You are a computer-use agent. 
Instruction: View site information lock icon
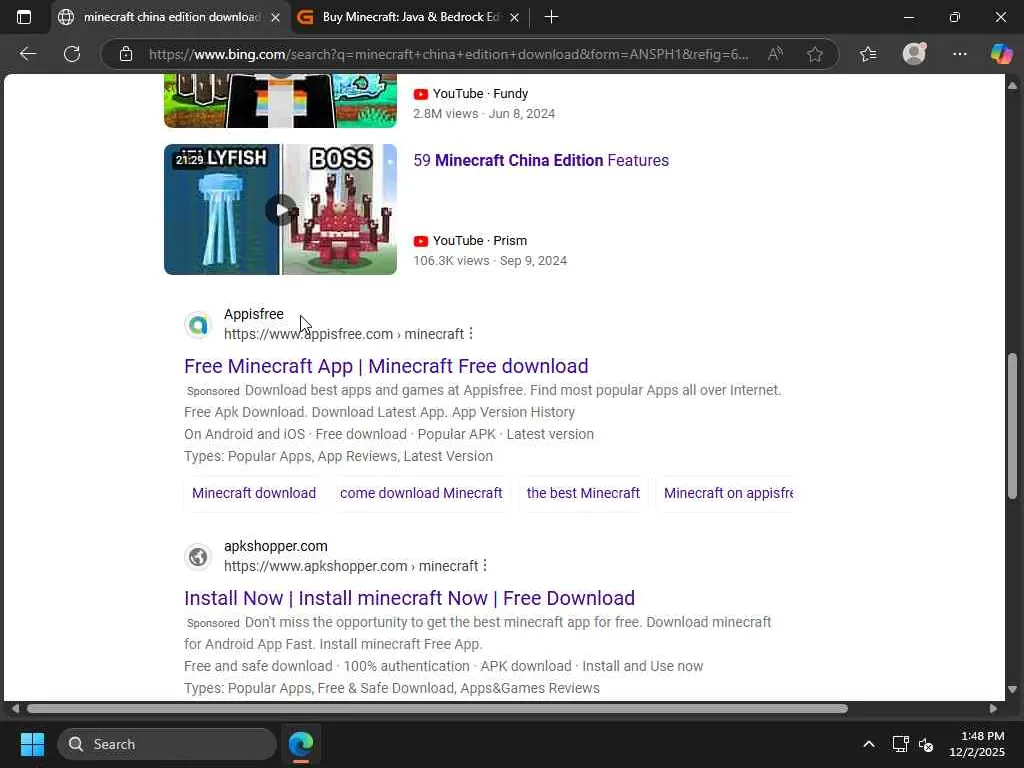point(126,54)
